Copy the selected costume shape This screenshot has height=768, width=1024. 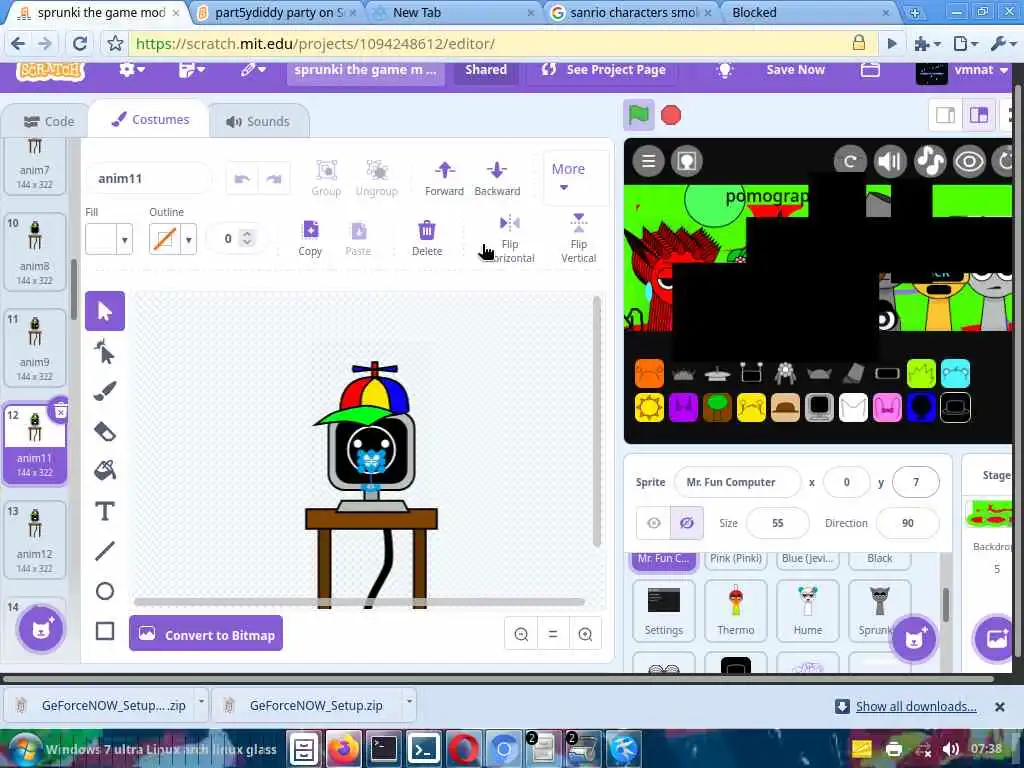click(x=310, y=238)
